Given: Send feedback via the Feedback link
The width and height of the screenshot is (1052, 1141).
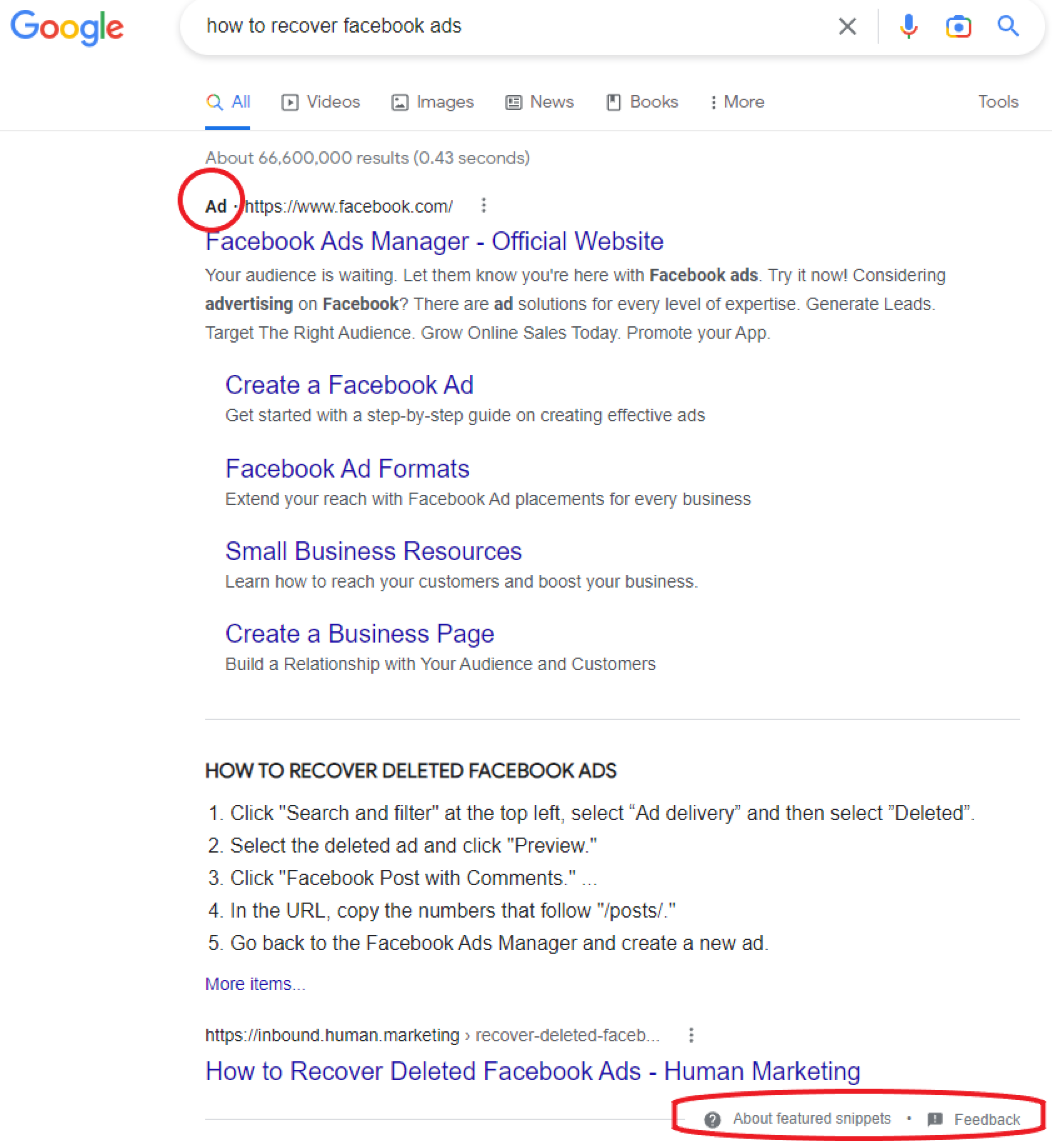Looking at the screenshot, I should click(987, 1119).
